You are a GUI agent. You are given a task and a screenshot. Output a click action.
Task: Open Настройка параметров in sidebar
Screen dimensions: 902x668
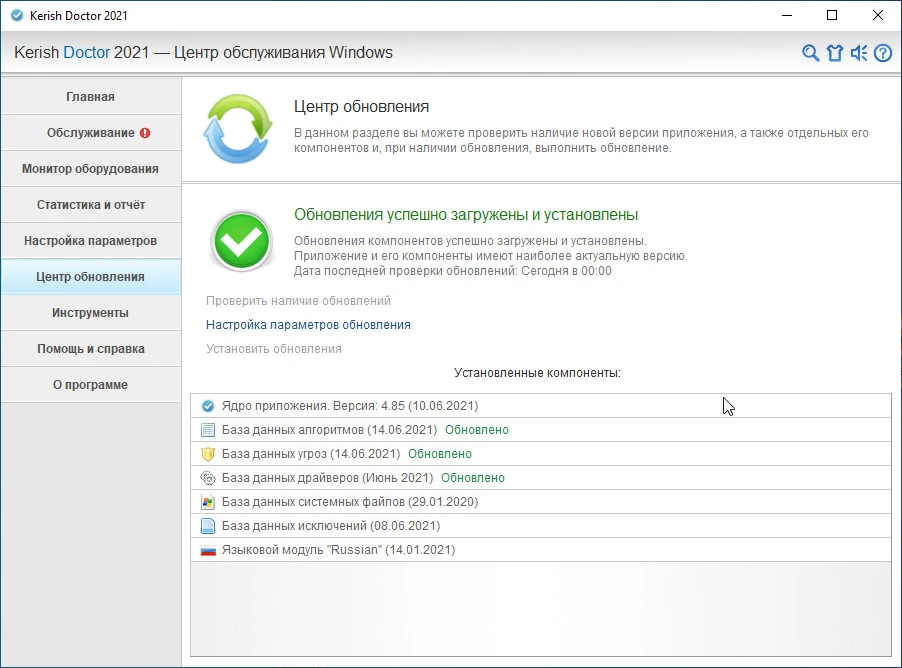point(91,241)
